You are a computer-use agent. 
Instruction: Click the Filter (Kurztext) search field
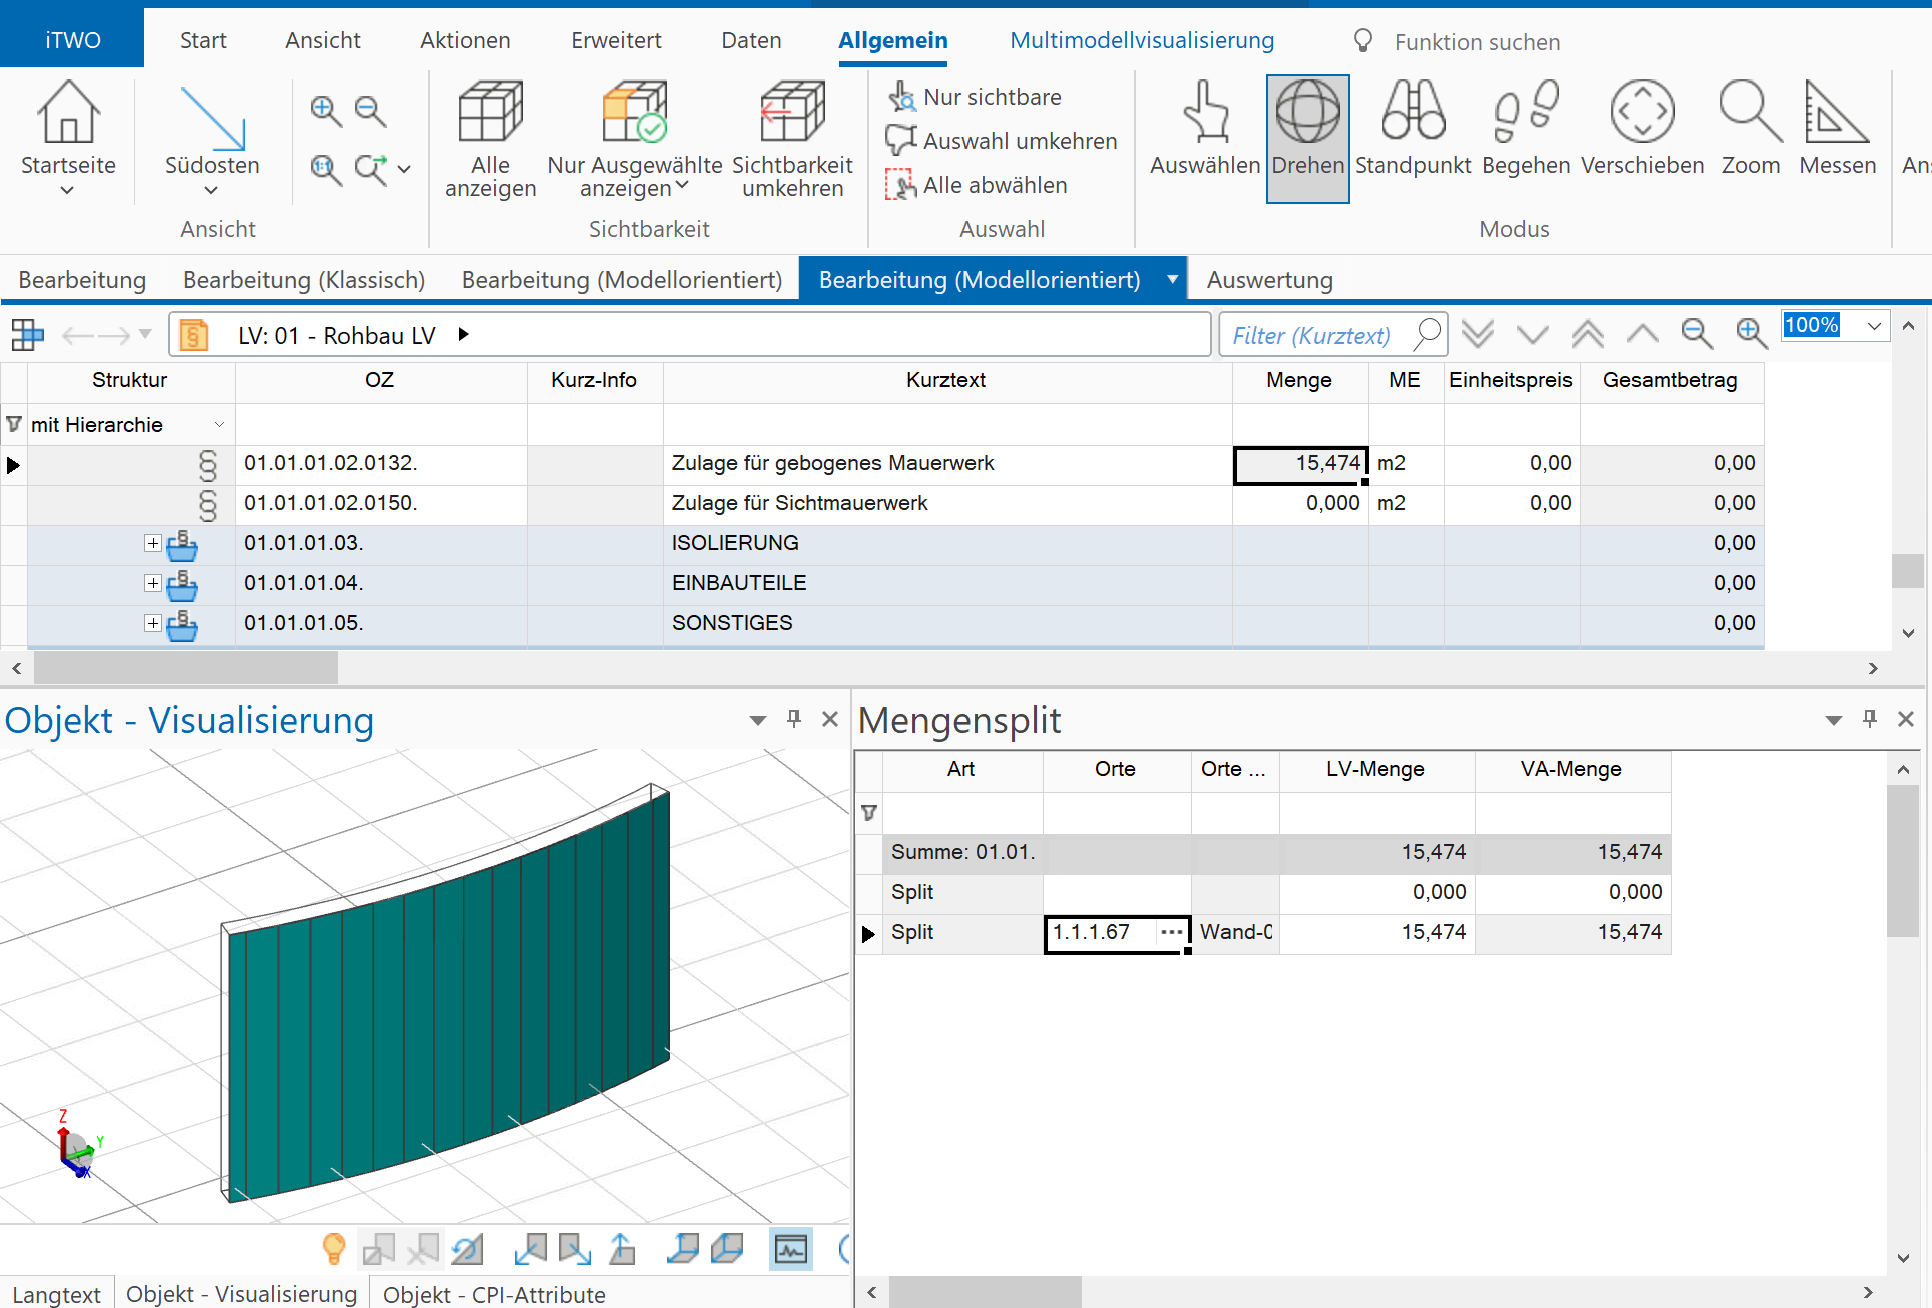click(x=1311, y=335)
